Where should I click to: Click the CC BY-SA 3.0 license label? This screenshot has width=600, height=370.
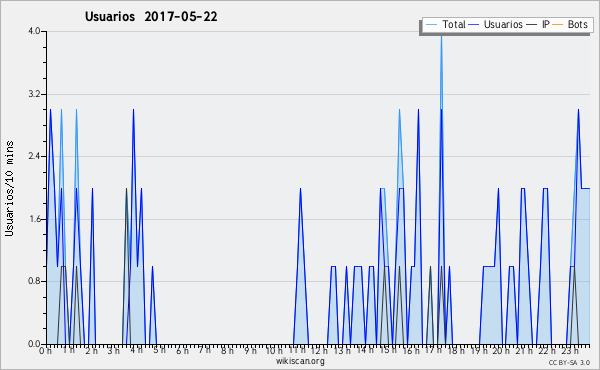point(569,362)
